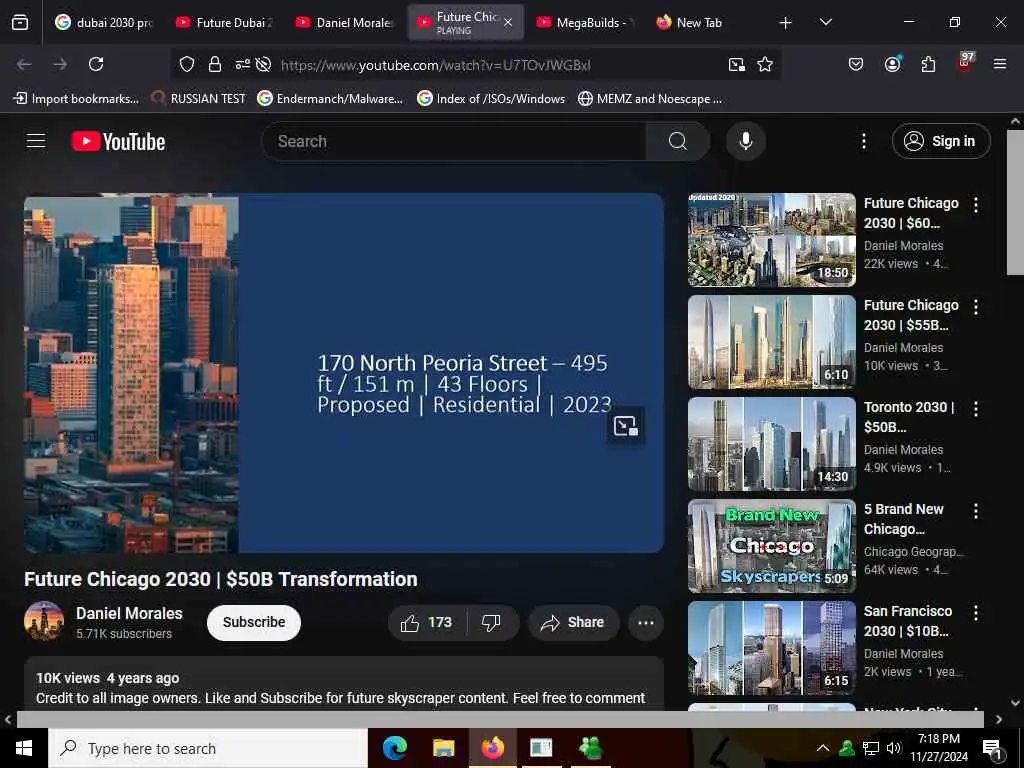
Task: Open the extensions puzzle icon
Action: [x=928, y=64]
